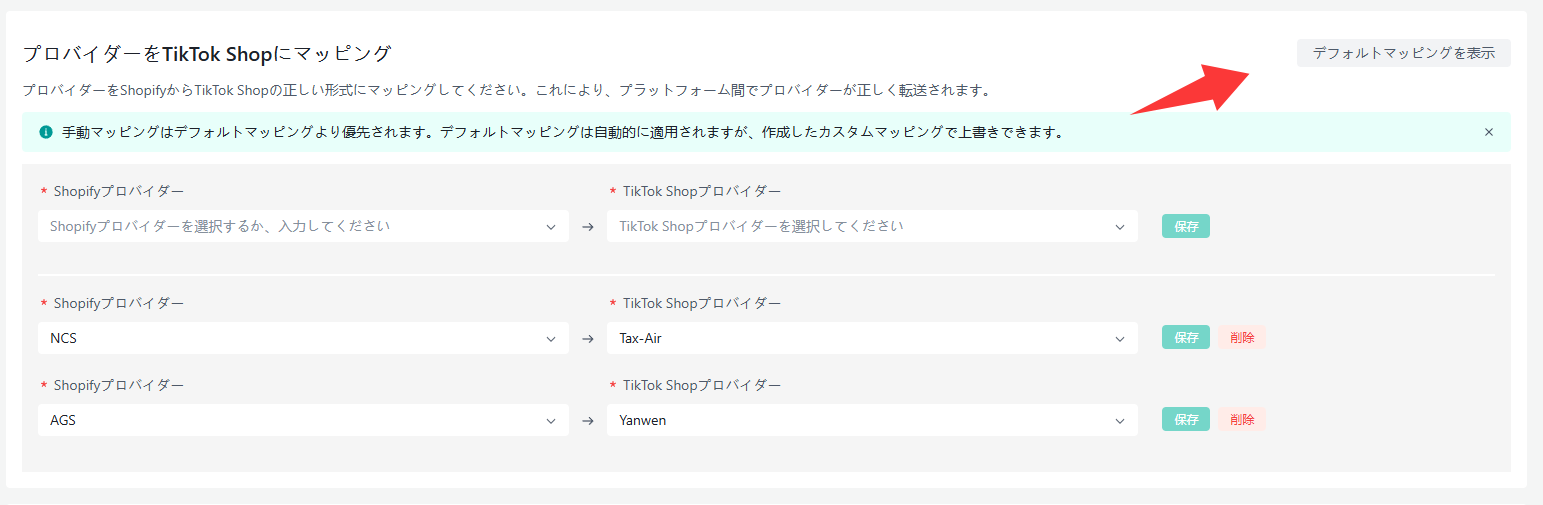Click chevron arrow of empty Shopify provider field
The height and width of the screenshot is (505, 1543).
(551, 227)
